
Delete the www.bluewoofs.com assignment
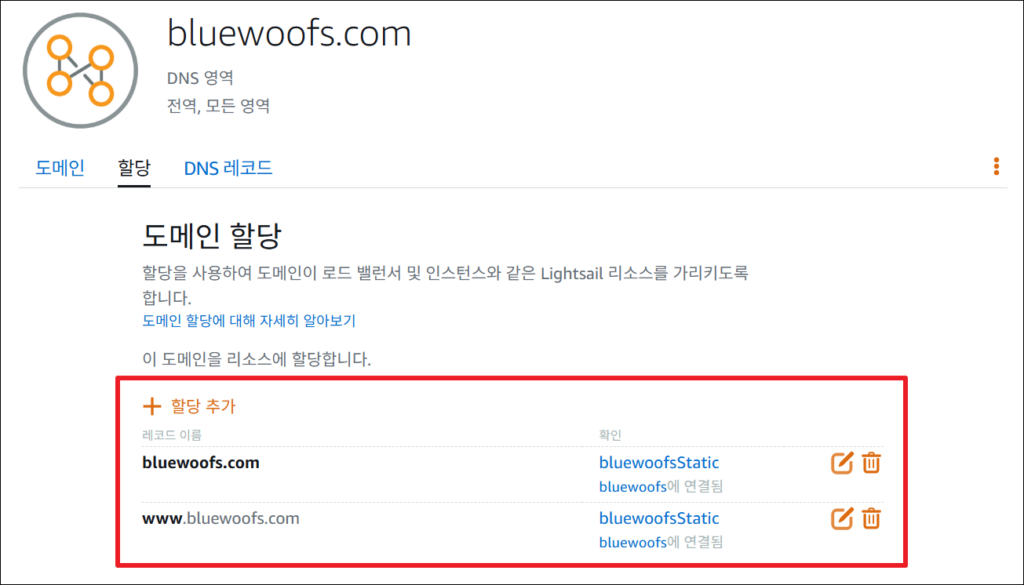pyautogui.click(x=871, y=519)
